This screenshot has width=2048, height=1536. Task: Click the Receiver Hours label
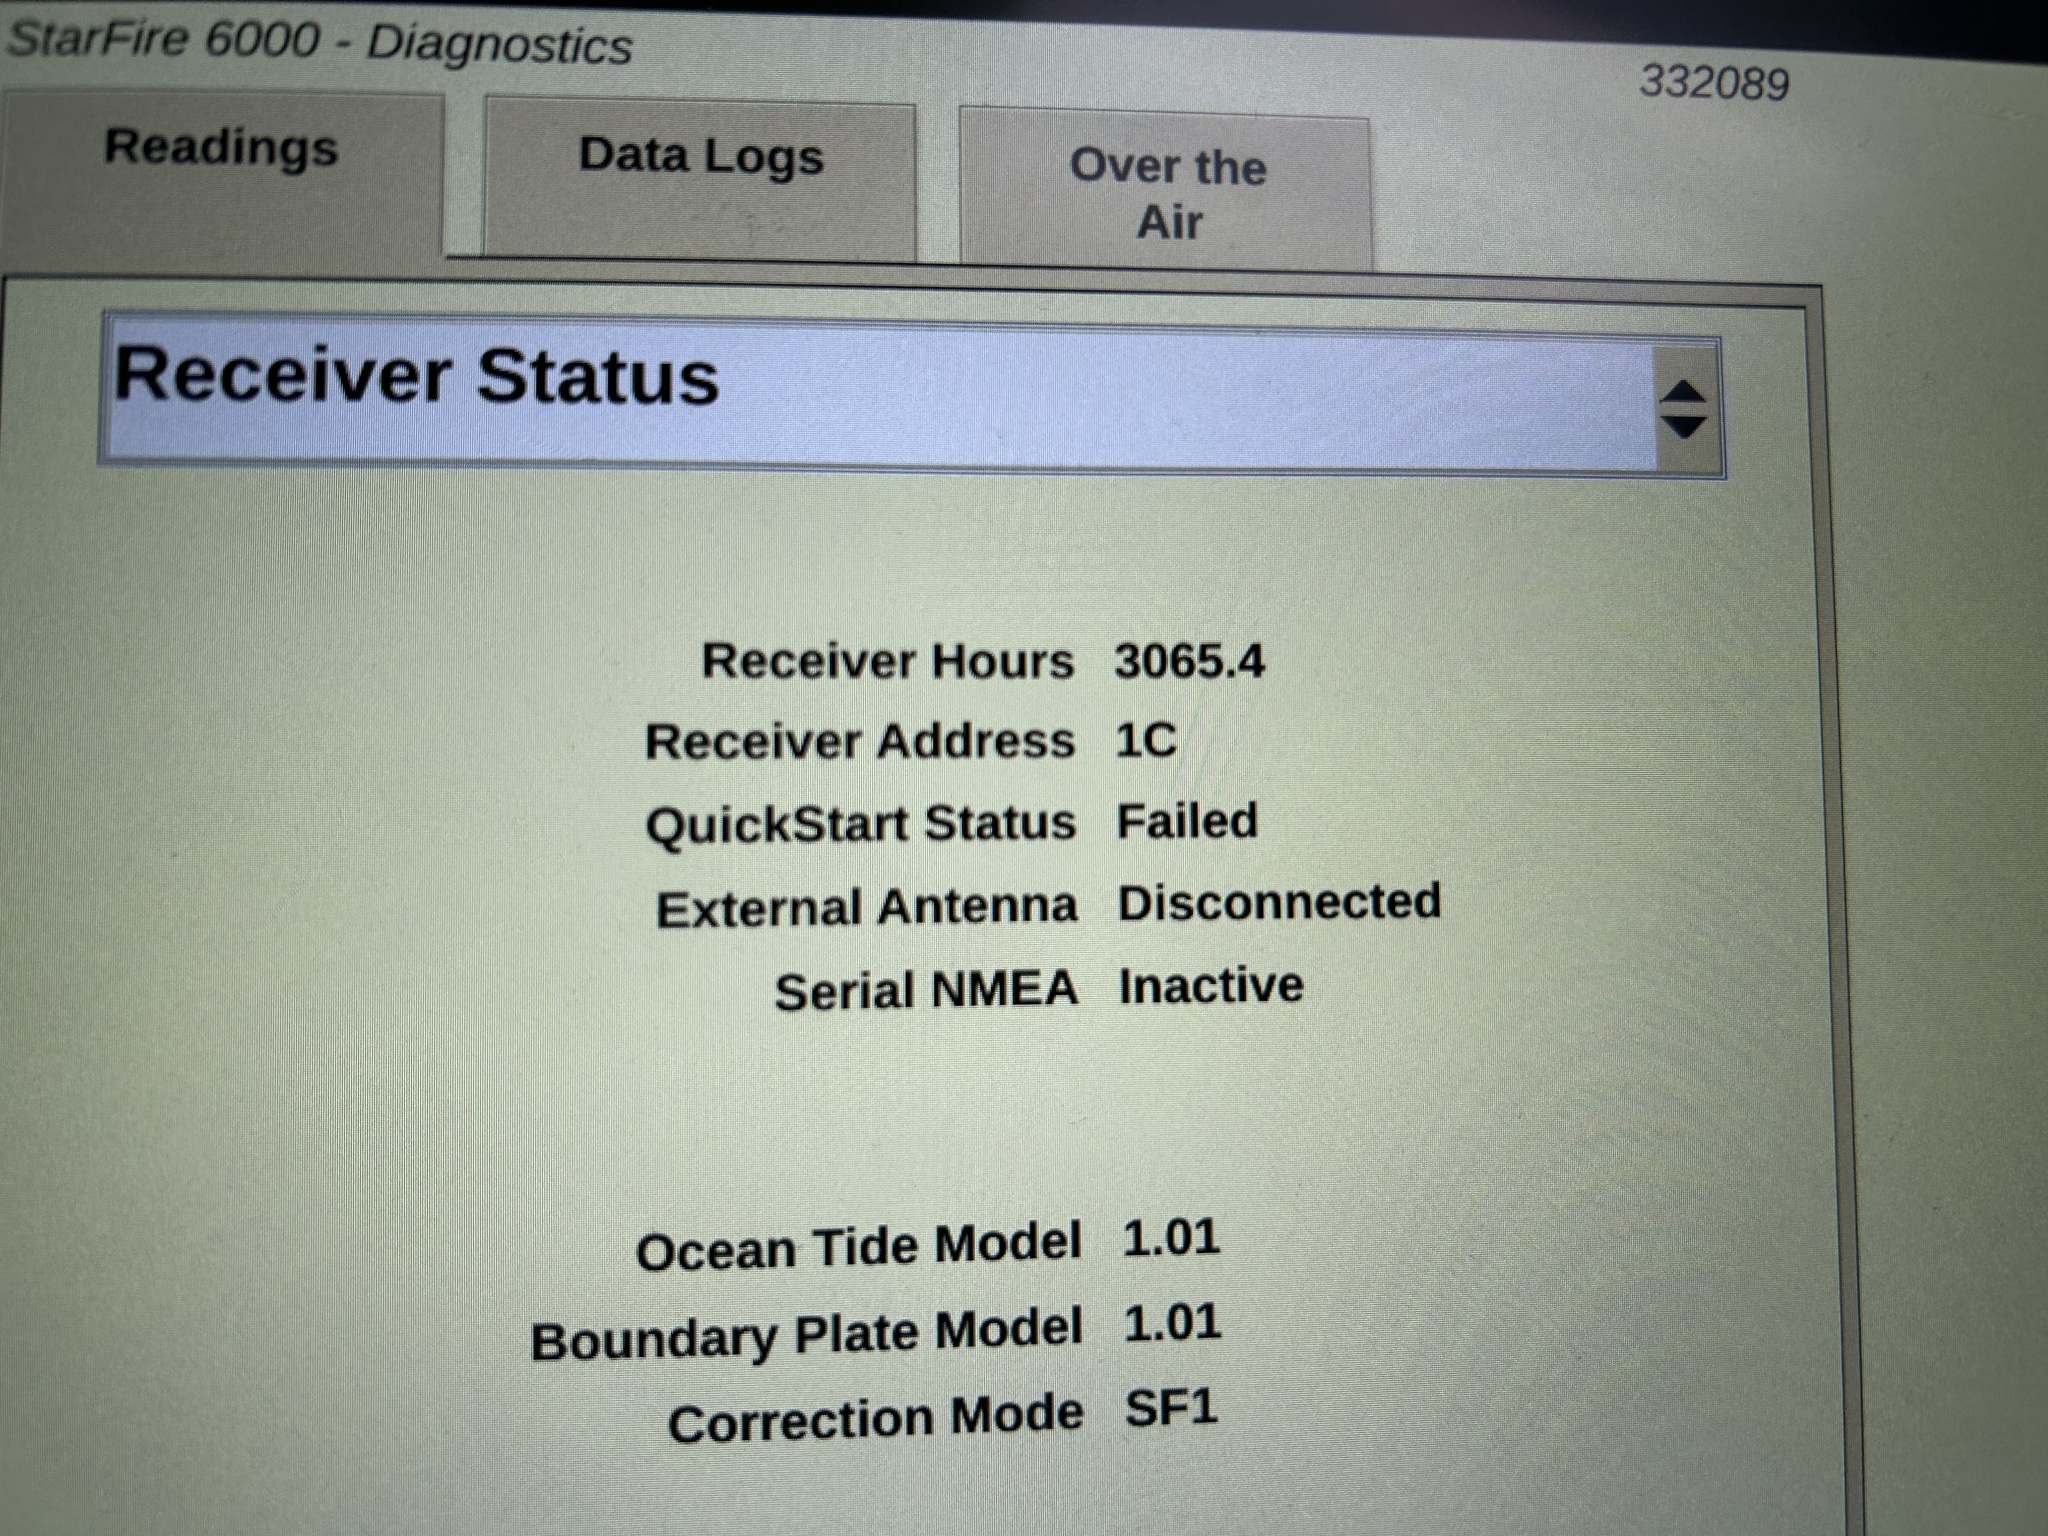pyautogui.click(x=887, y=661)
